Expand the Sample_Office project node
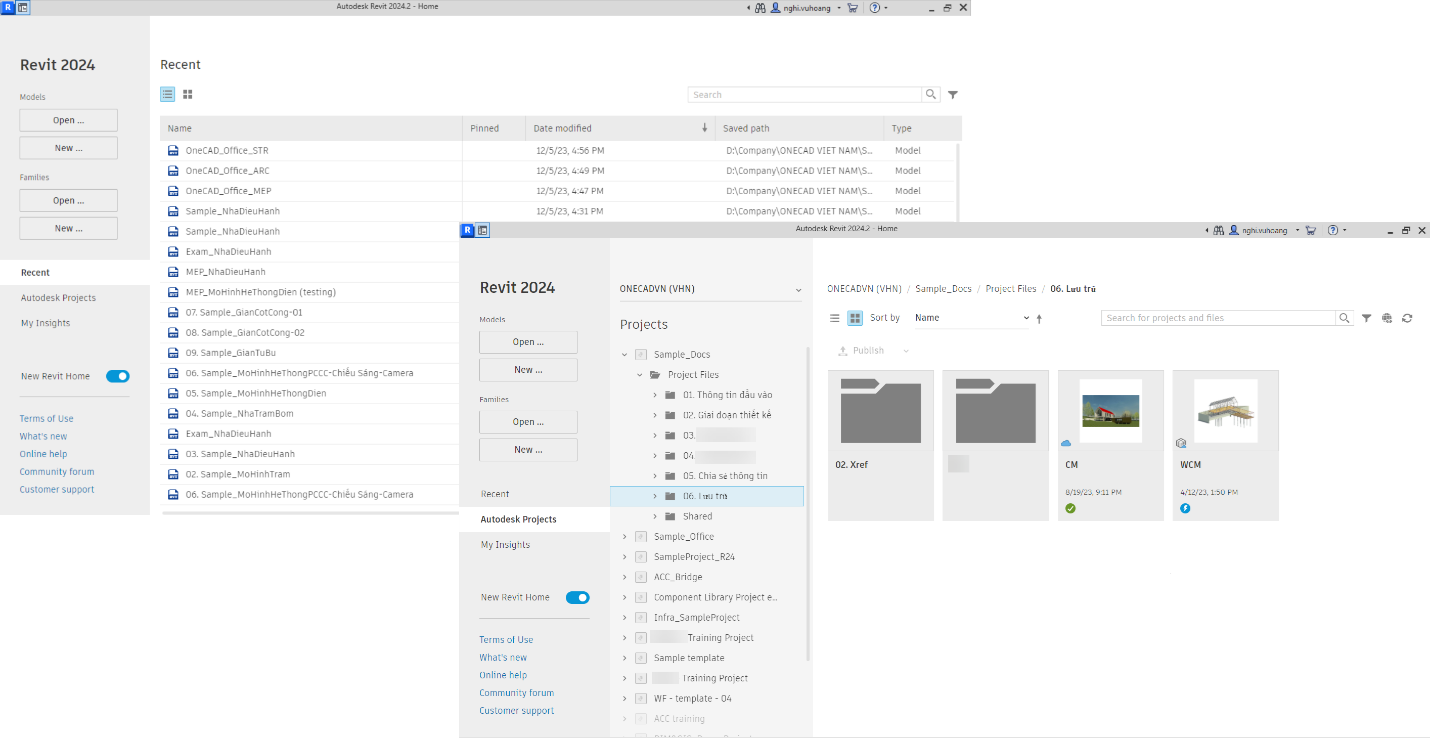The width and height of the screenshot is (1430, 738). 624,537
